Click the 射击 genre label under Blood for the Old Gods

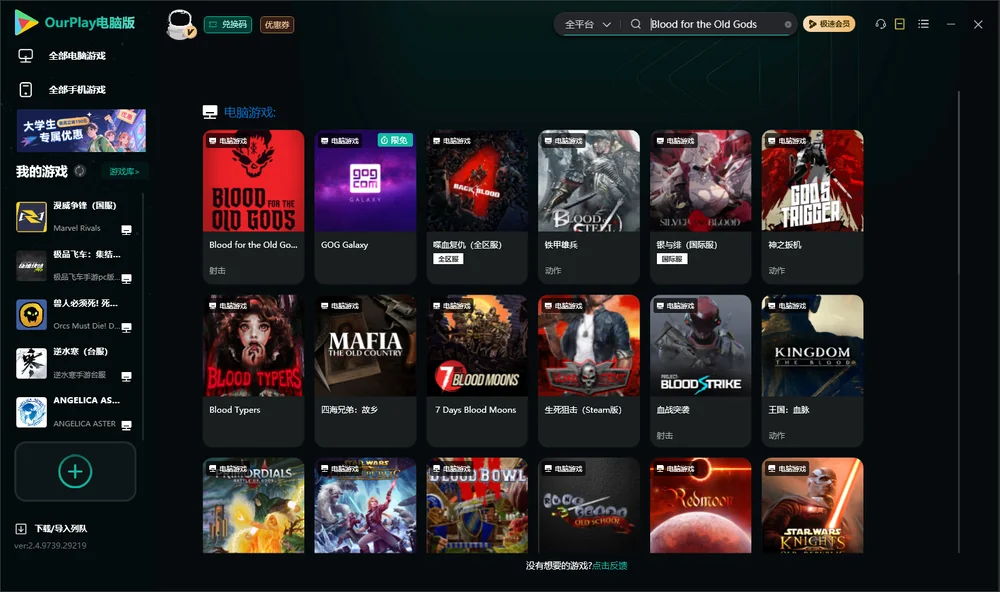217,270
